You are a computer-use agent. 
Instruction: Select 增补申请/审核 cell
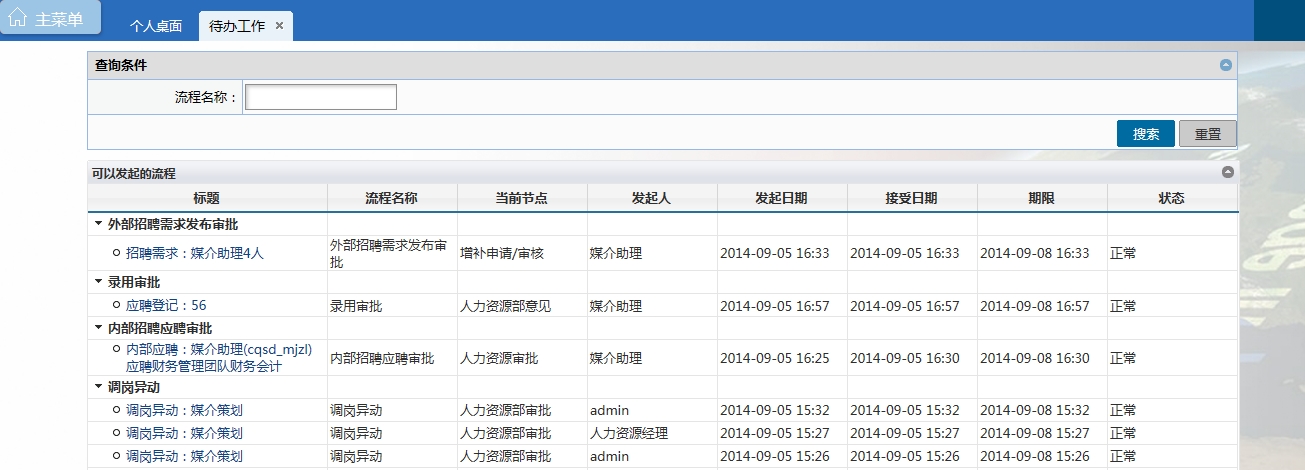[x=522, y=254]
